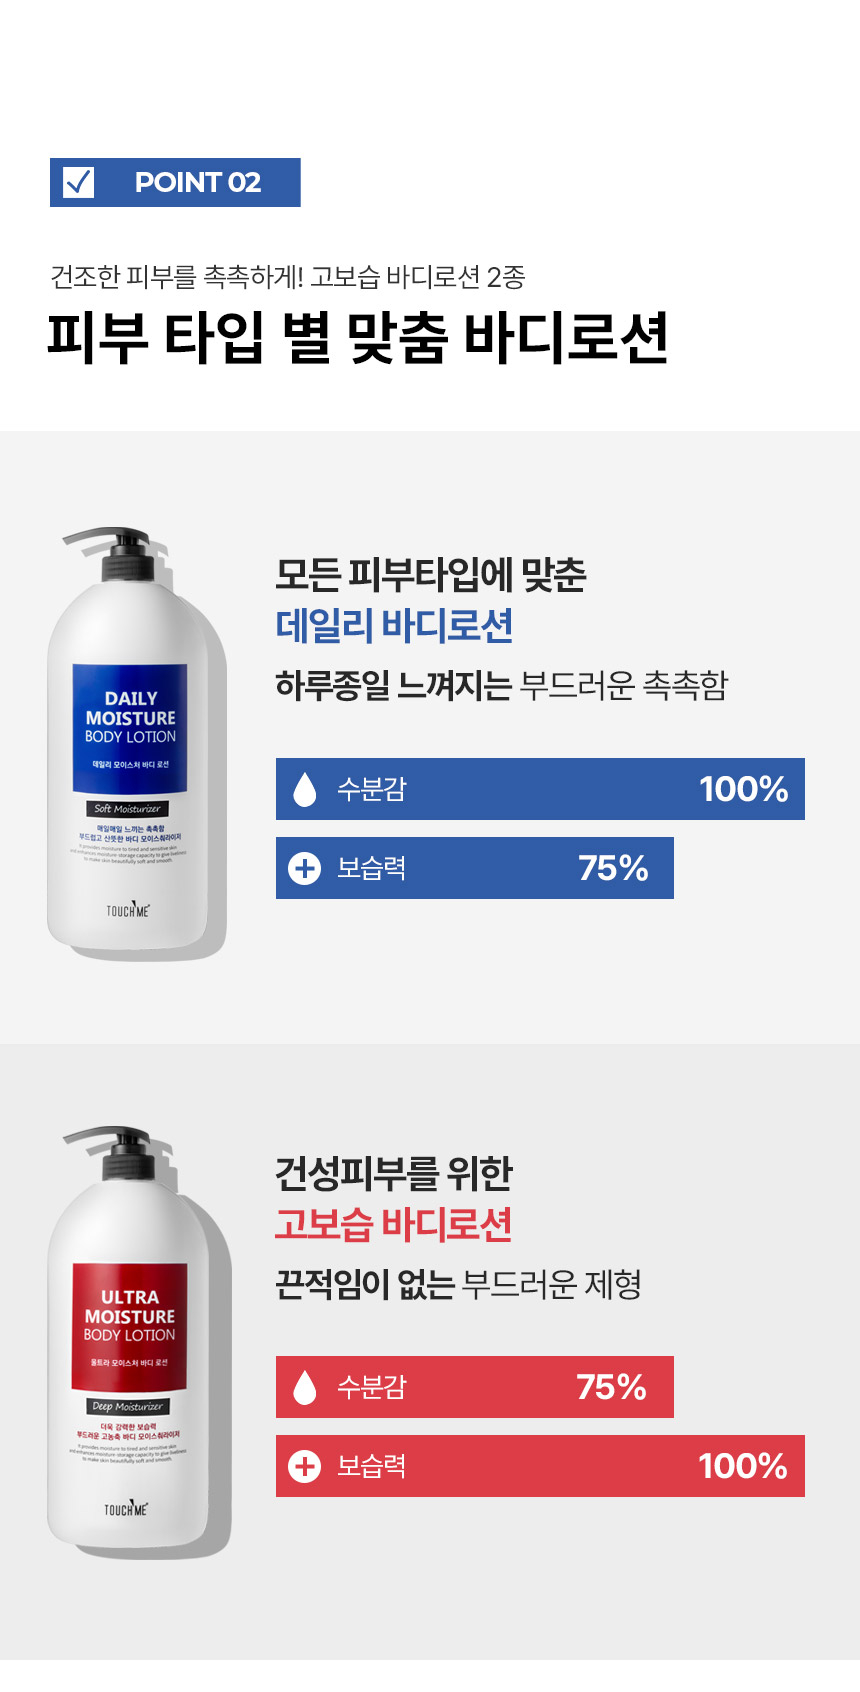
Task: Click the water drop icon in blue 수분감 bar
Action: point(304,789)
